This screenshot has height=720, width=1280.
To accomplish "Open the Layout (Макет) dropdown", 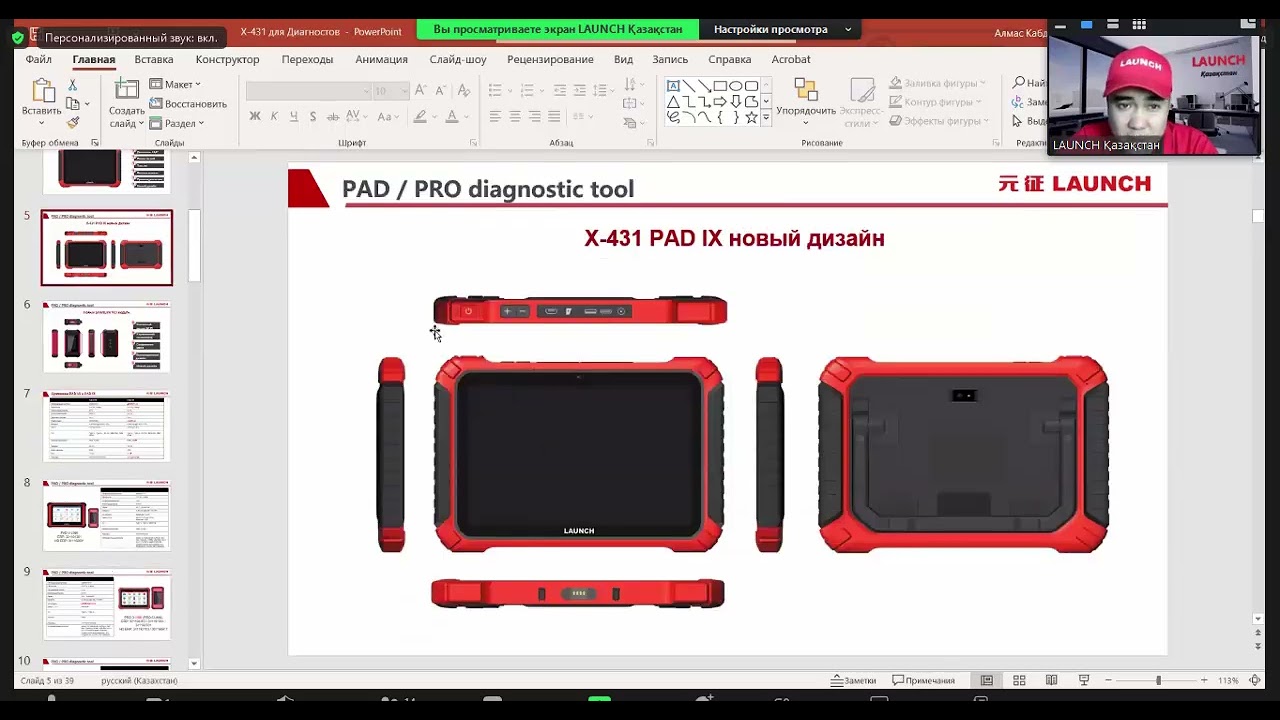I will 175,84.
